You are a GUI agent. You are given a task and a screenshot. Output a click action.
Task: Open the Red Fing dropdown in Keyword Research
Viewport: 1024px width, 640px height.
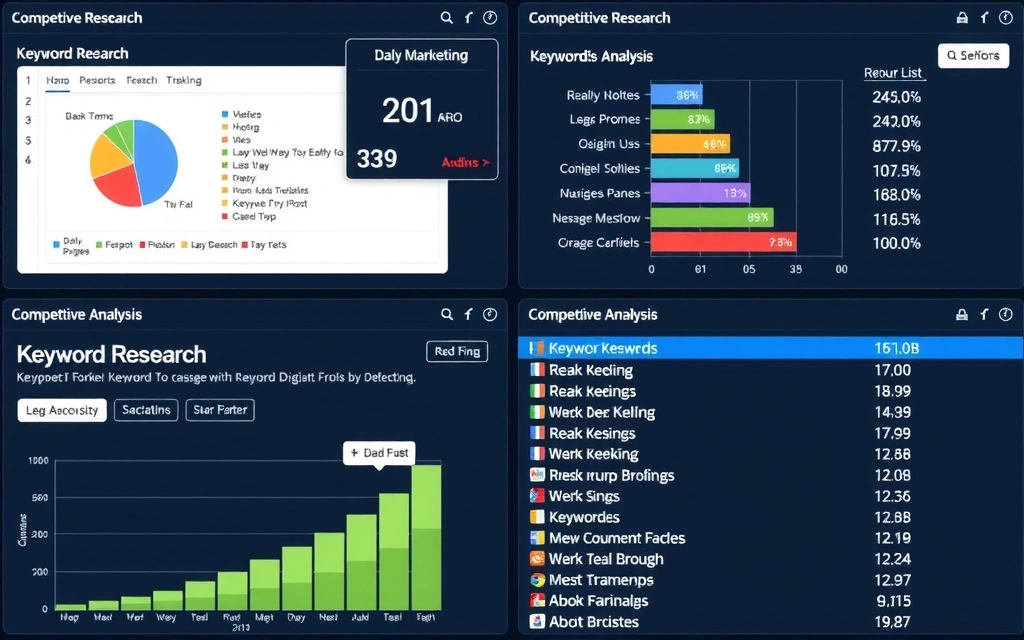coord(457,351)
